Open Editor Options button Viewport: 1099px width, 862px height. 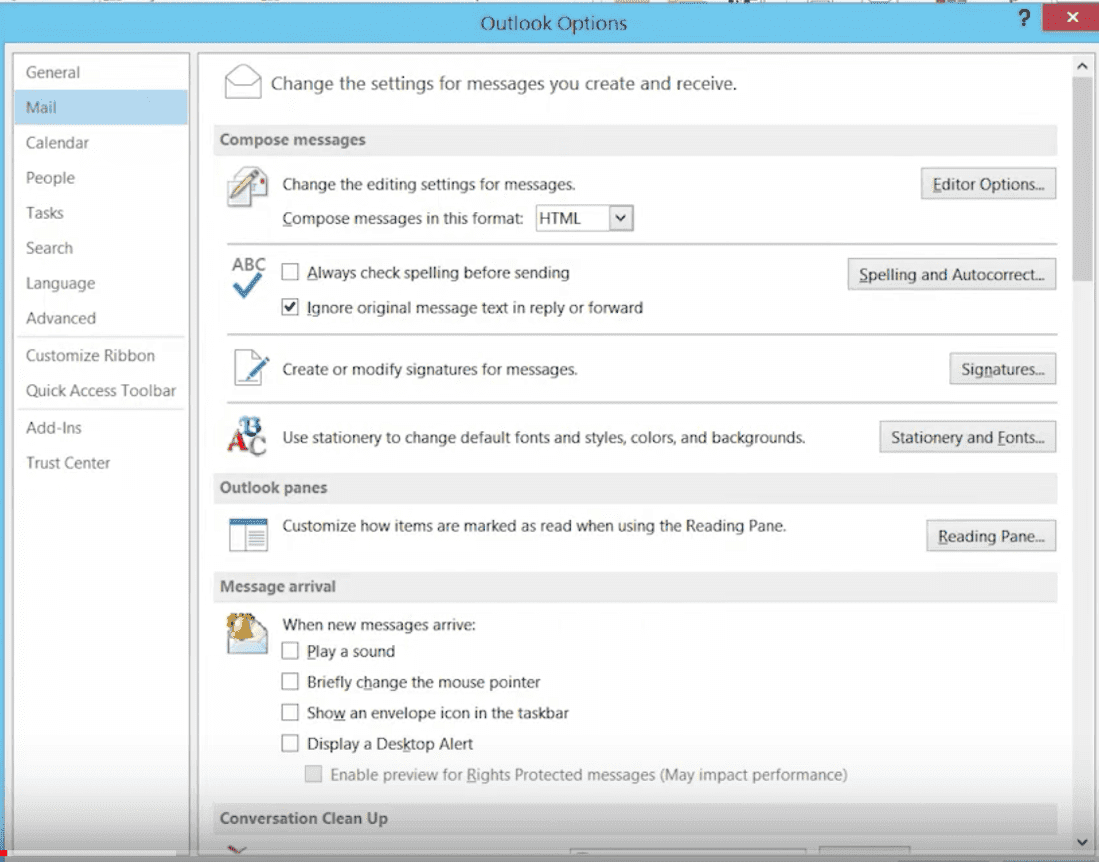(987, 184)
